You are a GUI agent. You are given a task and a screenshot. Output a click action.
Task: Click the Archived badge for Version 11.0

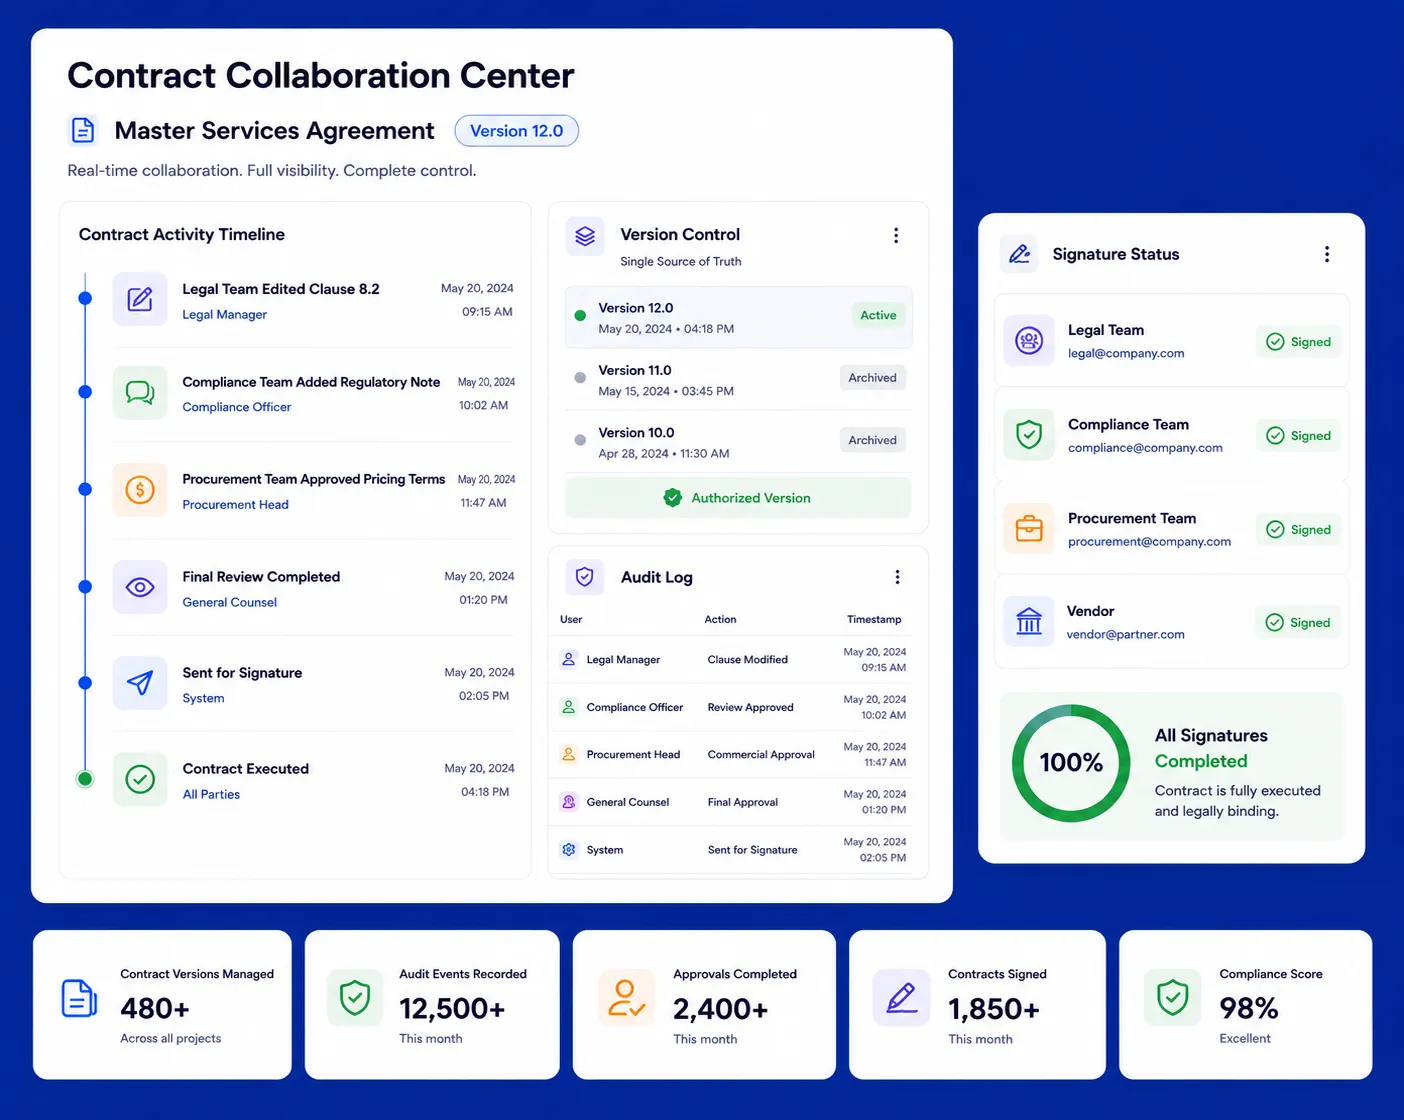click(873, 378)
